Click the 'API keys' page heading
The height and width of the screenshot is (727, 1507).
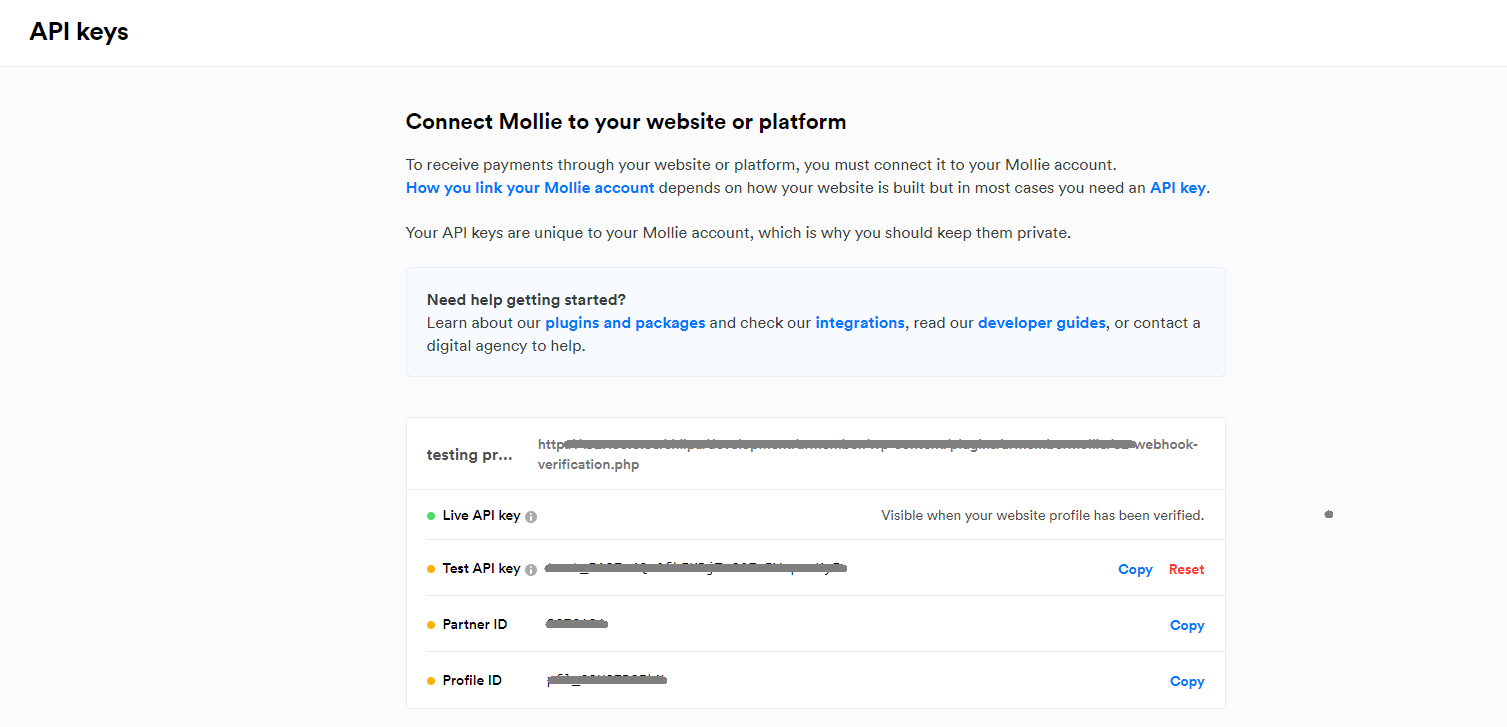[79, 32]
